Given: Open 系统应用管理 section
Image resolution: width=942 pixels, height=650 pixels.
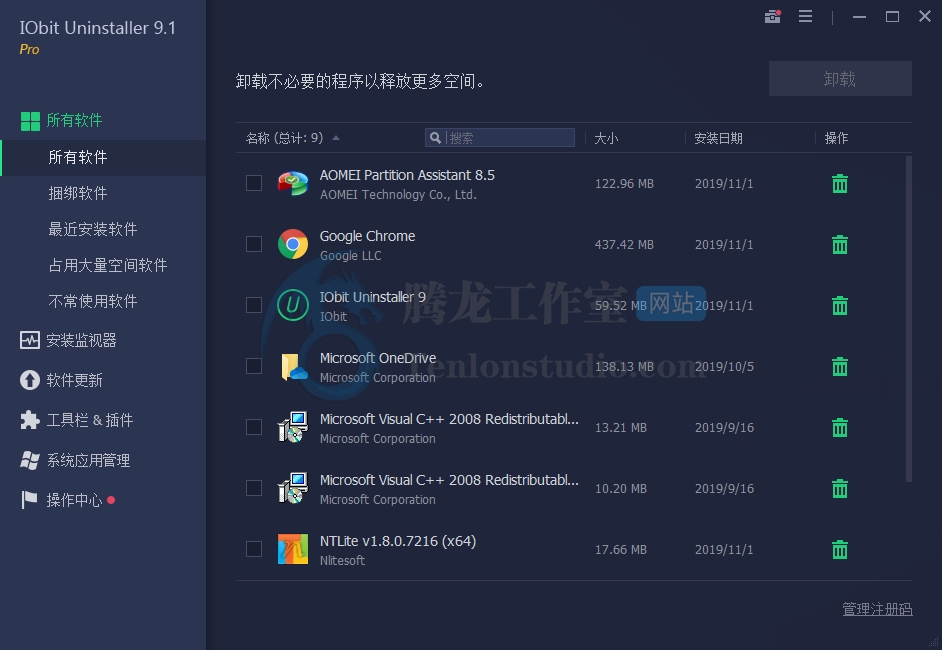Looking at the screenshot, I should point(88,460).
